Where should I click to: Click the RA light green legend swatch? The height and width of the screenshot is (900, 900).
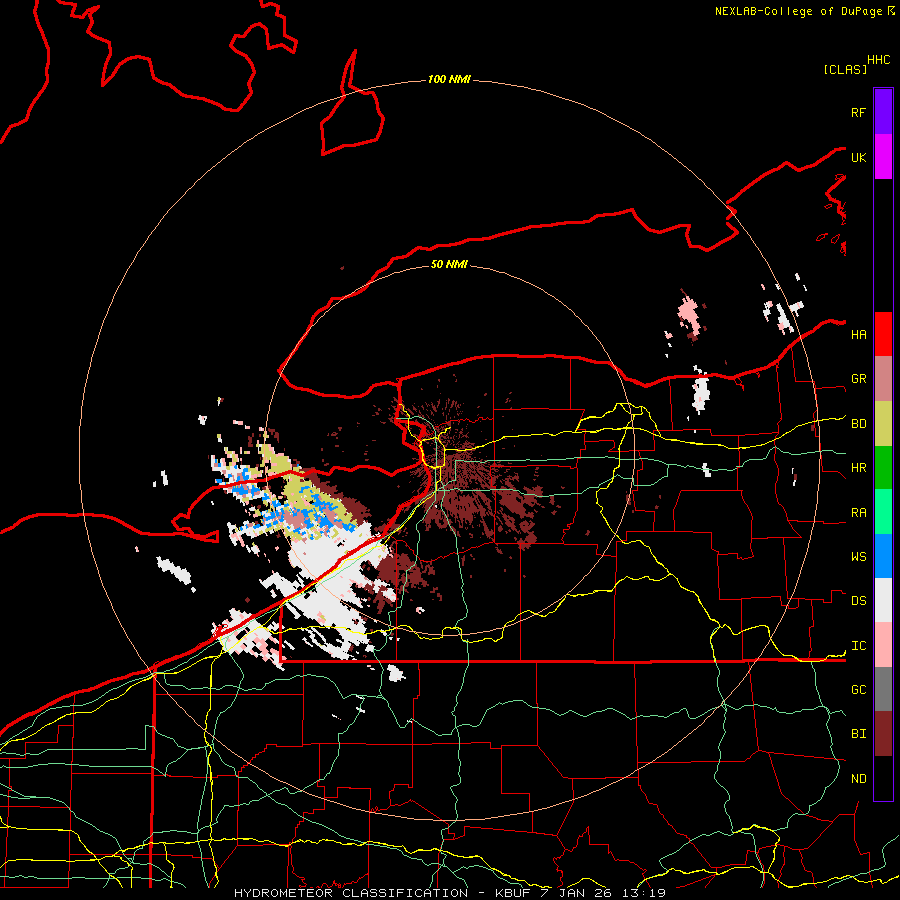click(883, 512)
